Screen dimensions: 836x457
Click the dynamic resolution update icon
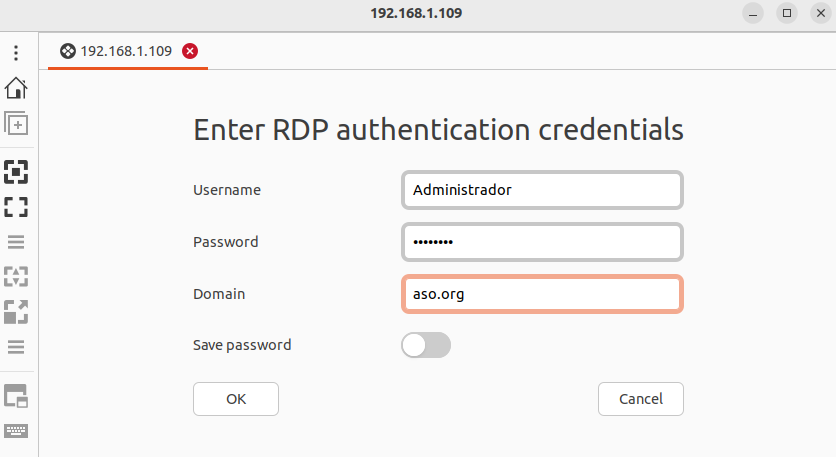pyautogui.click(x=16, y=277)
